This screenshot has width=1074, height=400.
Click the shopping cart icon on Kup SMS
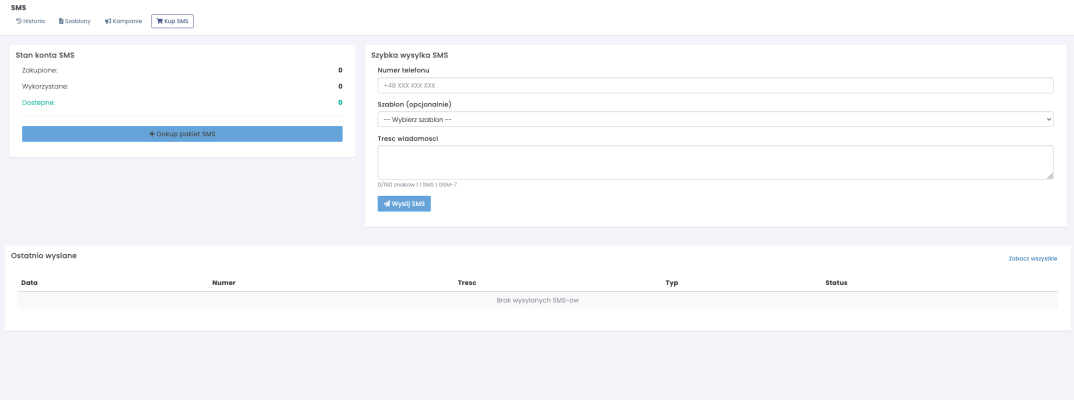[160, 21]
